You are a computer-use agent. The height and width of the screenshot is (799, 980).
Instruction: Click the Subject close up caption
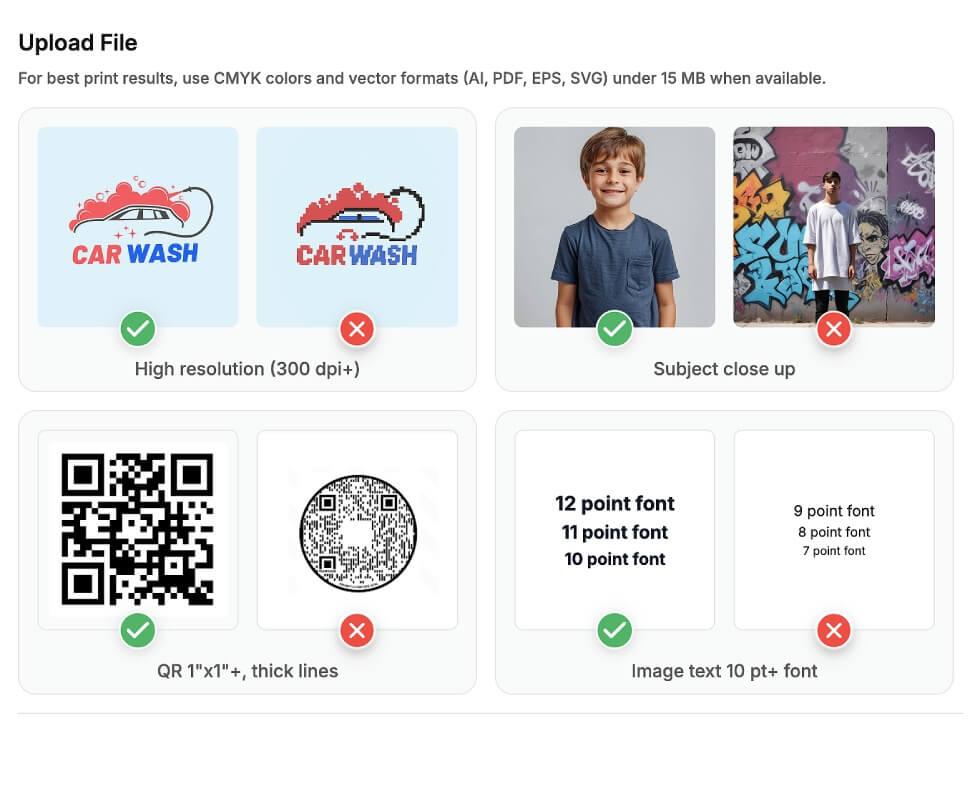point(724,369)
